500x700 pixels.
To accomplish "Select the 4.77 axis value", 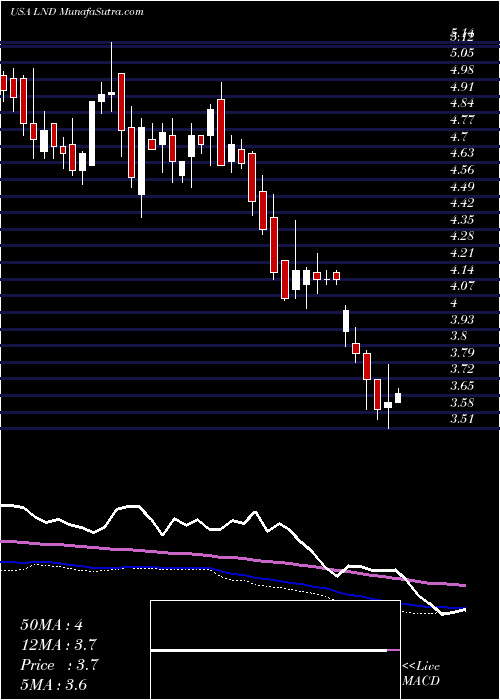I will click(462, 120).
